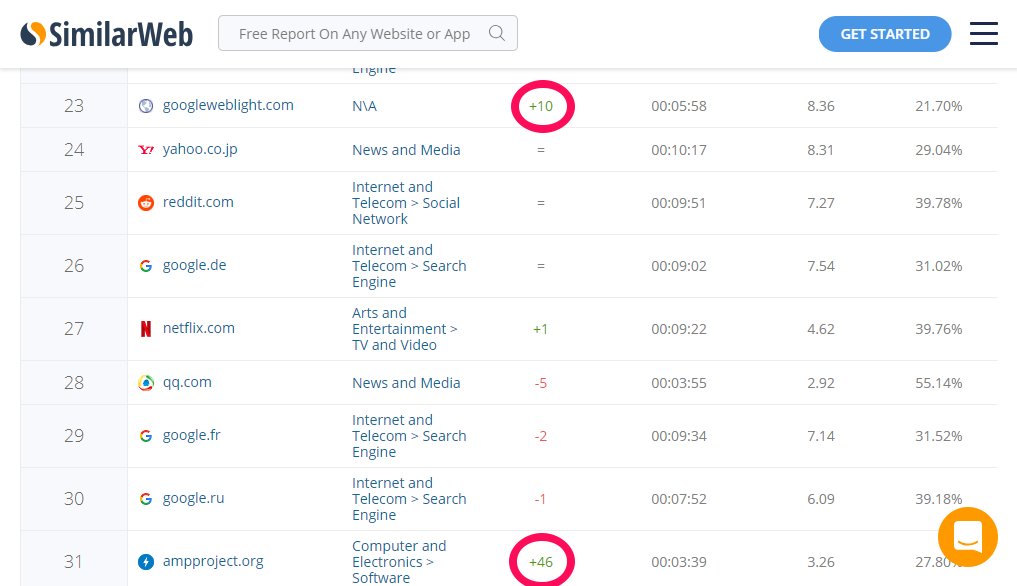The height and width of the screenshot is (586, 1017).
Task: Click the google.fr favicon
Action: click(146, 436)
